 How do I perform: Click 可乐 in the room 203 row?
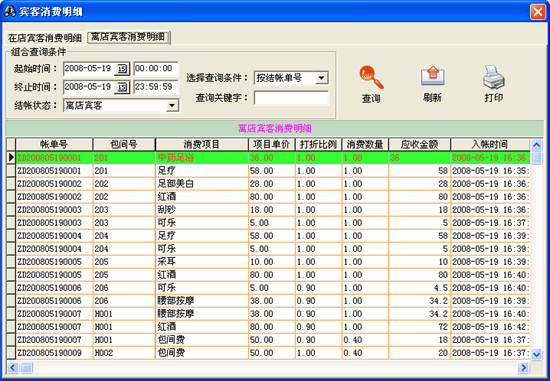pos(202,222)
